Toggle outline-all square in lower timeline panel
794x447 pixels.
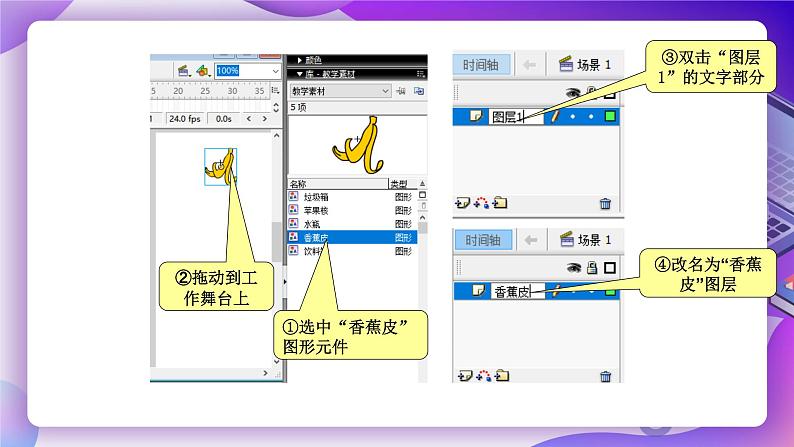(610, 267)
